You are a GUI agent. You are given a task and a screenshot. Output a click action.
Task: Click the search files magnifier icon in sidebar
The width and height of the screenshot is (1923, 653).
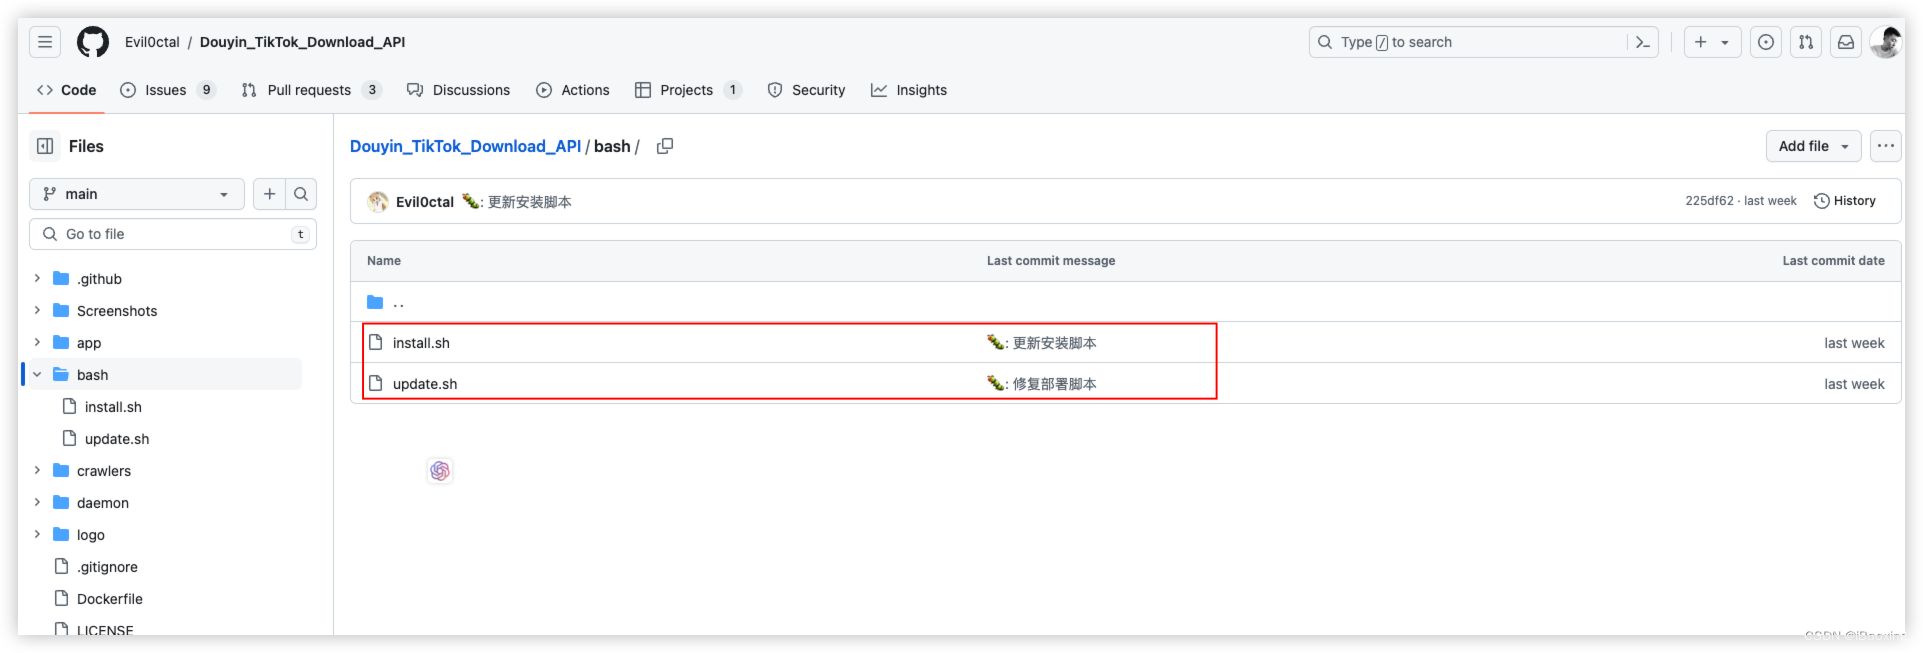pos(301,194)
